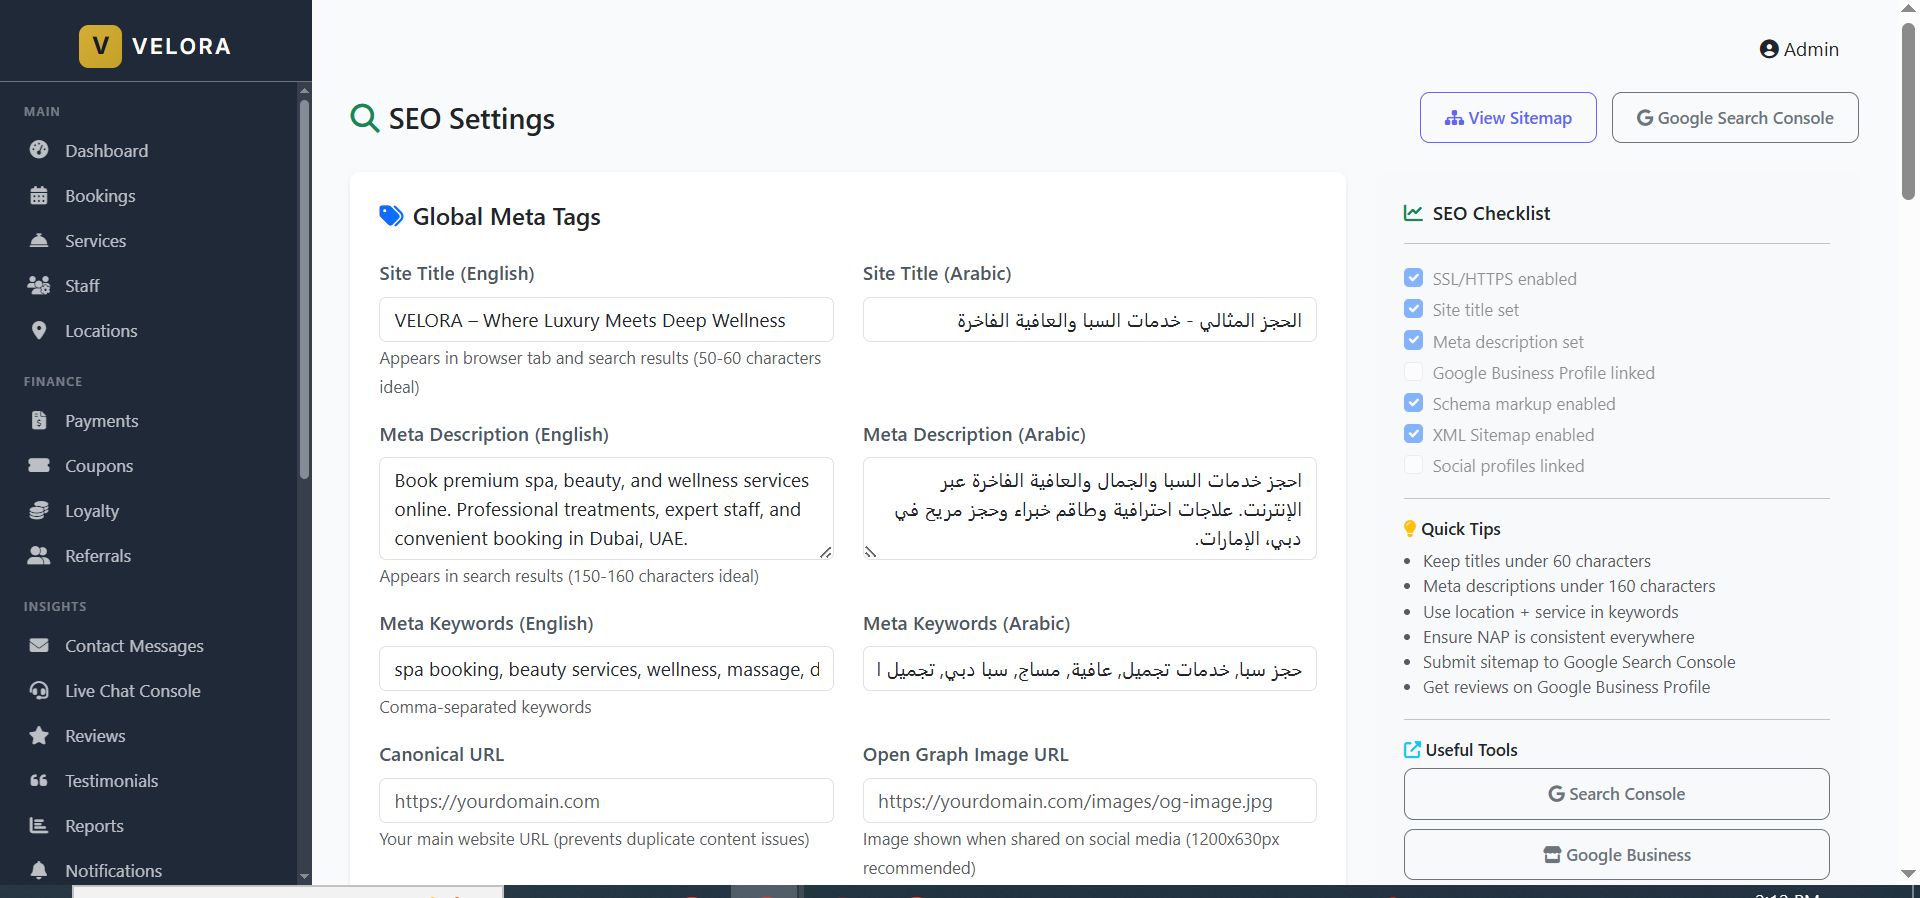Click the sidebar scroll down arrow
Image resolution: width=1920 pixels, height=898 pixels.
coord(304,876)
